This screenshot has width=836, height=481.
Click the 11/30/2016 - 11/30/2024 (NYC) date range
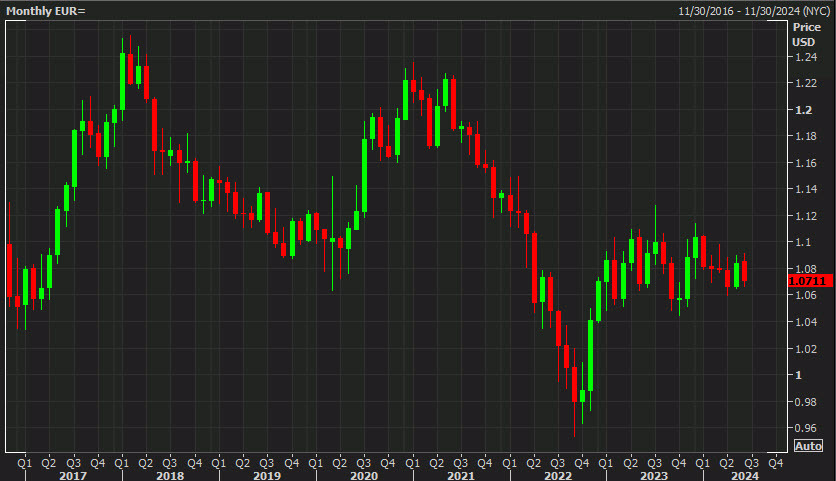pos(754,11)
